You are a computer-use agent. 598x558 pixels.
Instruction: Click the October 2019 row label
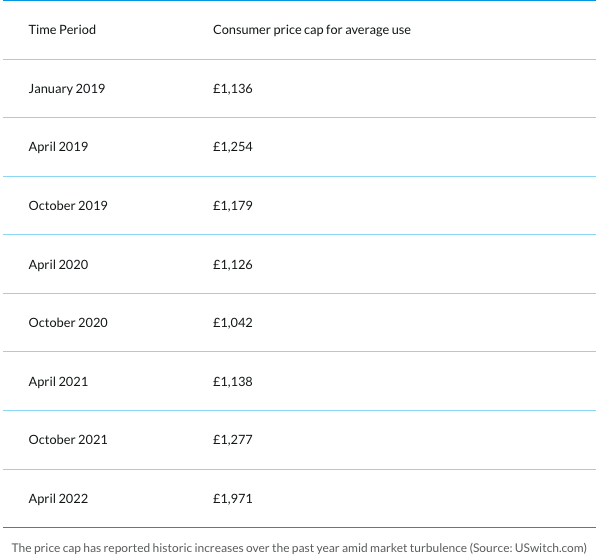[68, 206]
